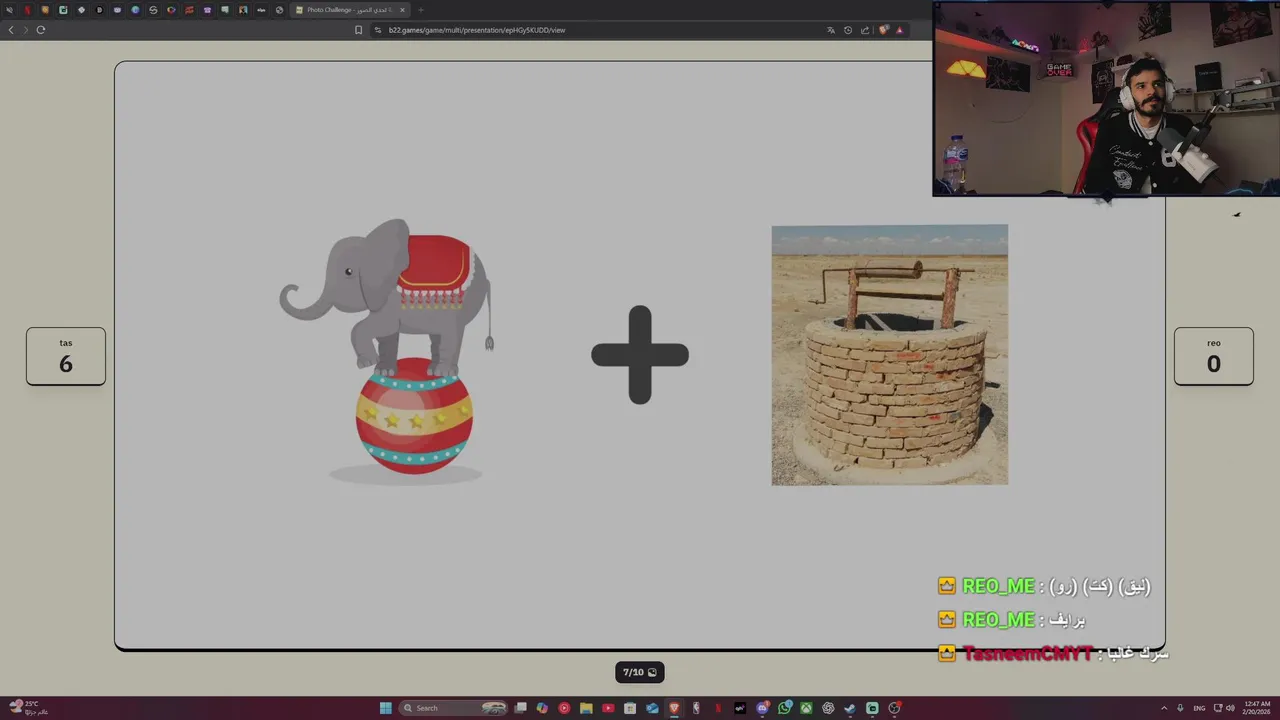Open the clock showing 12:47 AM
1280x720 pixels.
tap(1257, 708)
